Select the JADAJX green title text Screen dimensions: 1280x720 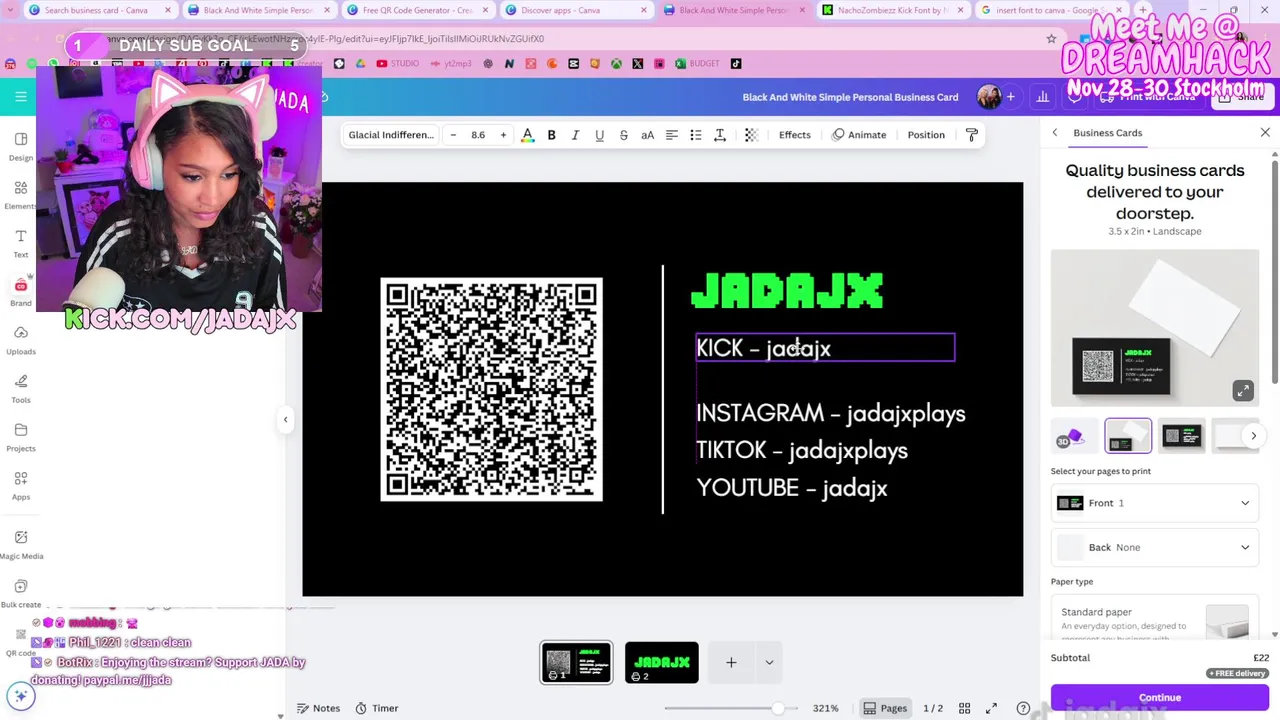(787, 291)
